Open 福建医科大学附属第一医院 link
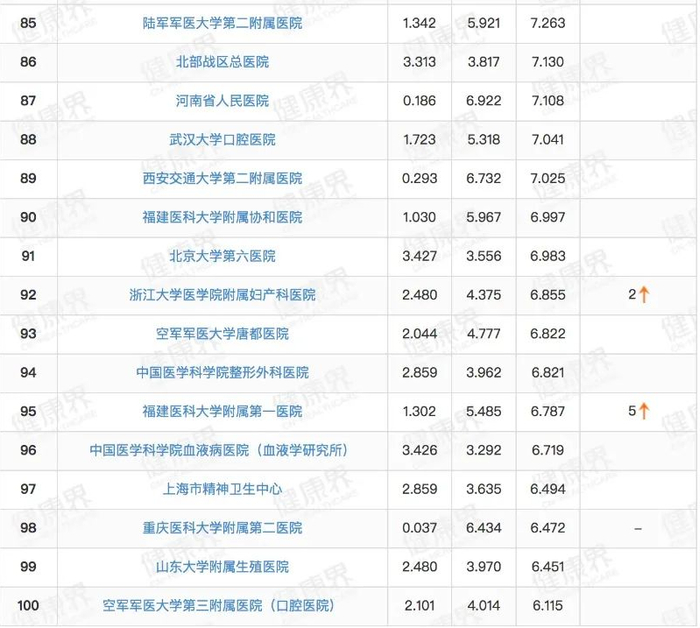700x628 pixels. [x=222, y=411]
